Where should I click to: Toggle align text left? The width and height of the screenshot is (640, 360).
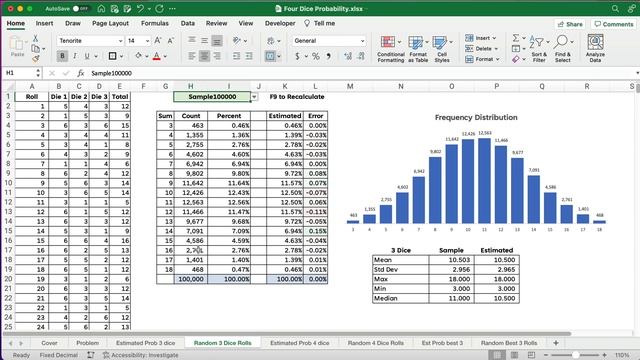[191, 56]
